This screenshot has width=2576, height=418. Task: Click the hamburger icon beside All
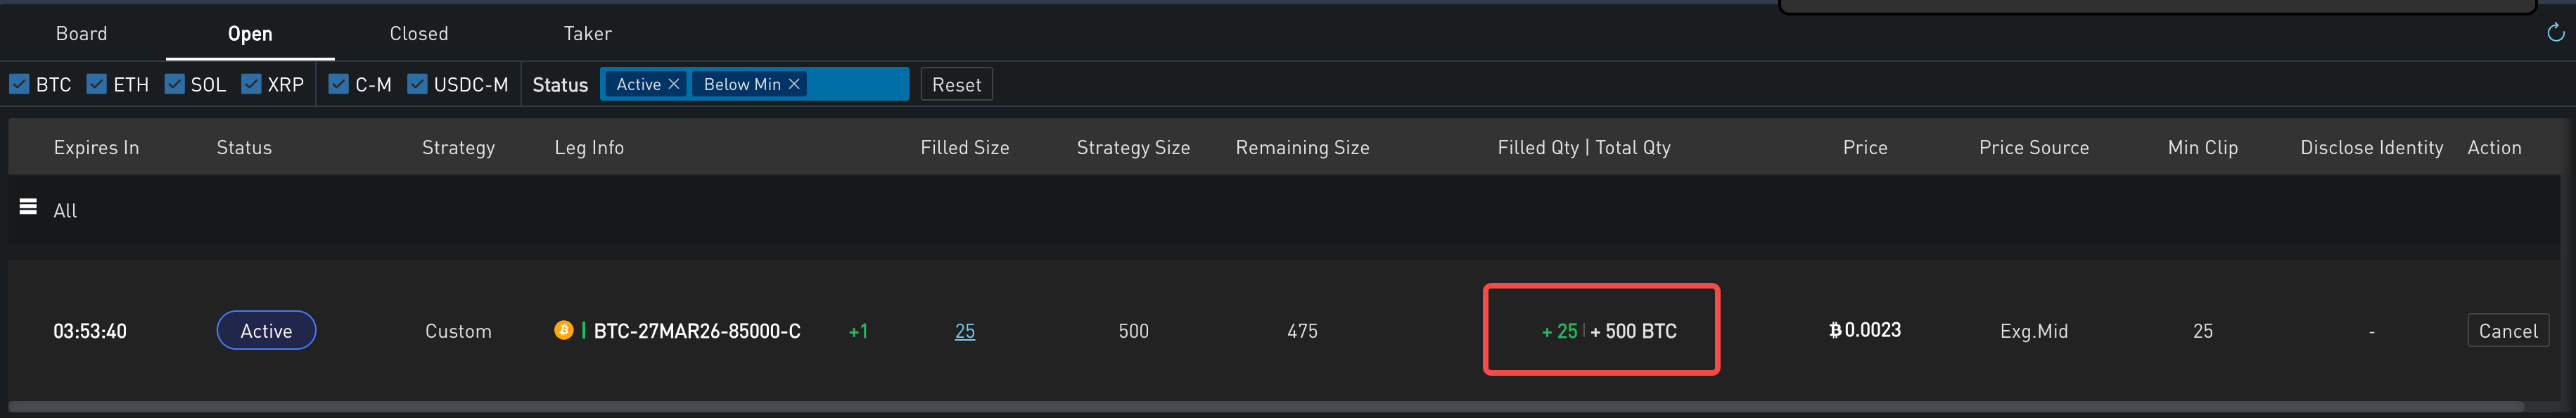28,207
